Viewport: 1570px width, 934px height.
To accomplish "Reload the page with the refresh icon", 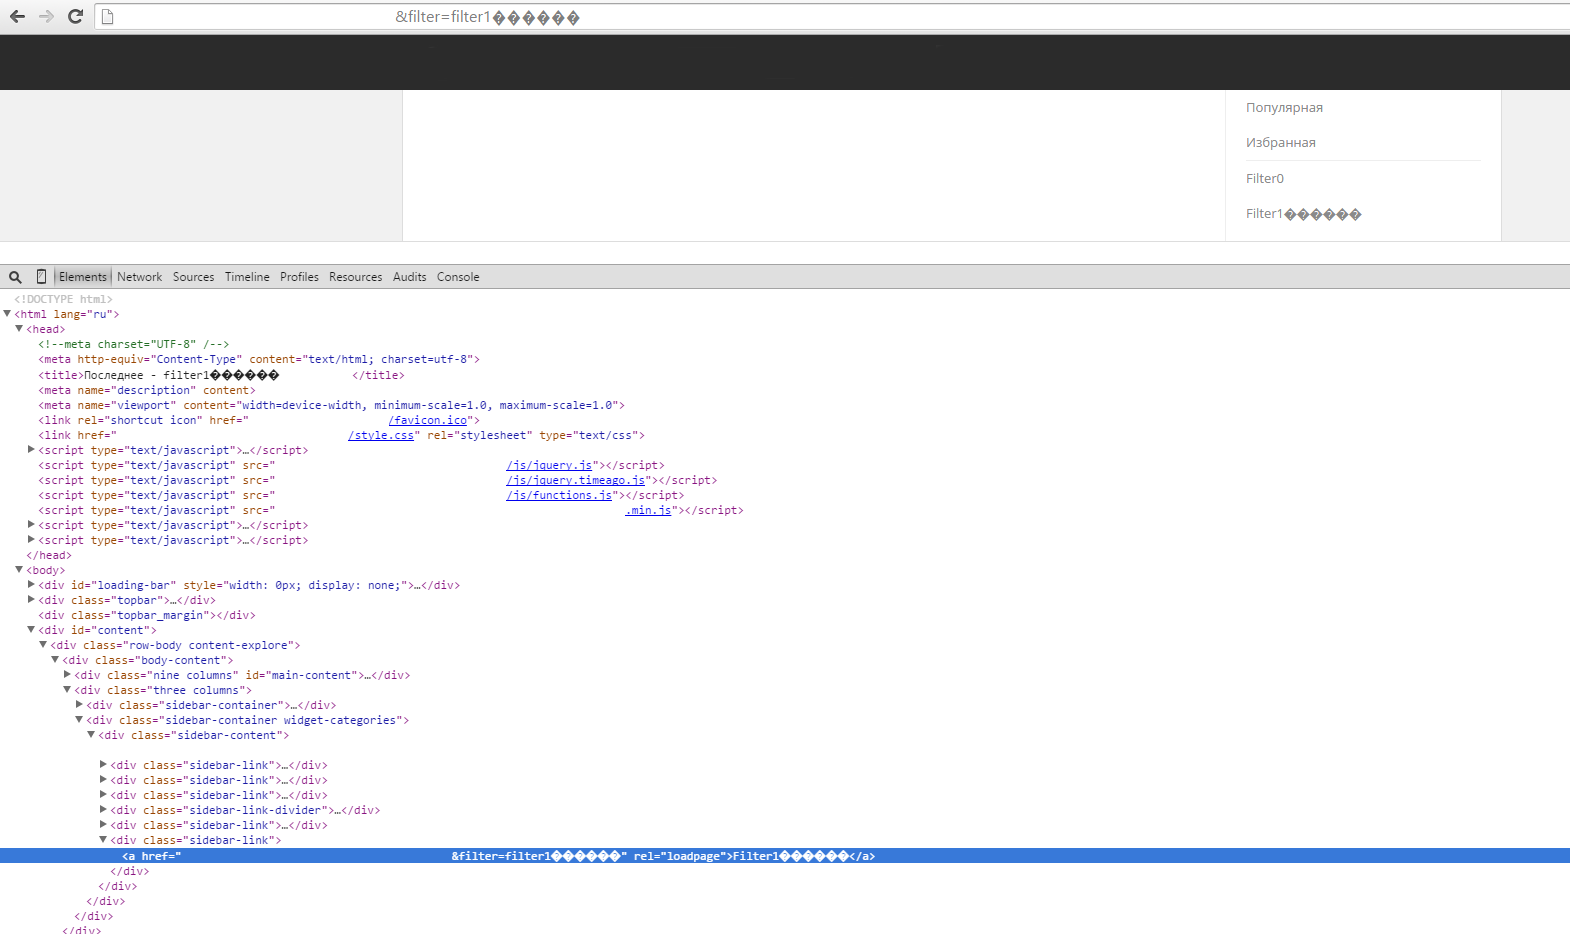I will click(75, 16).
